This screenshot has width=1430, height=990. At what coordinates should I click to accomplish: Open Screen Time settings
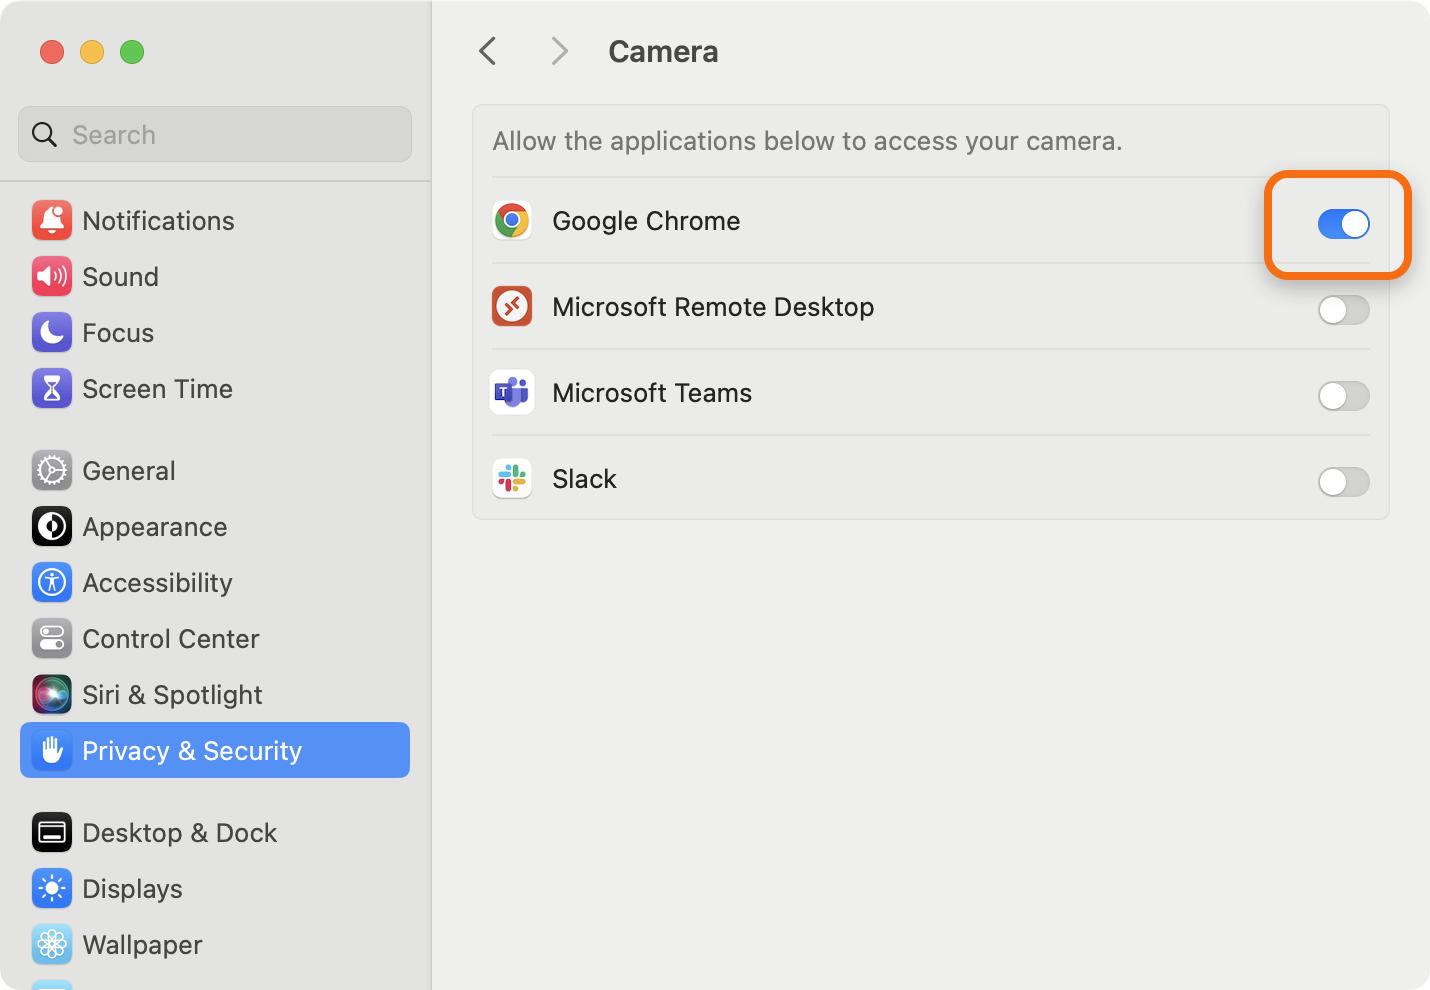(215, 389)
